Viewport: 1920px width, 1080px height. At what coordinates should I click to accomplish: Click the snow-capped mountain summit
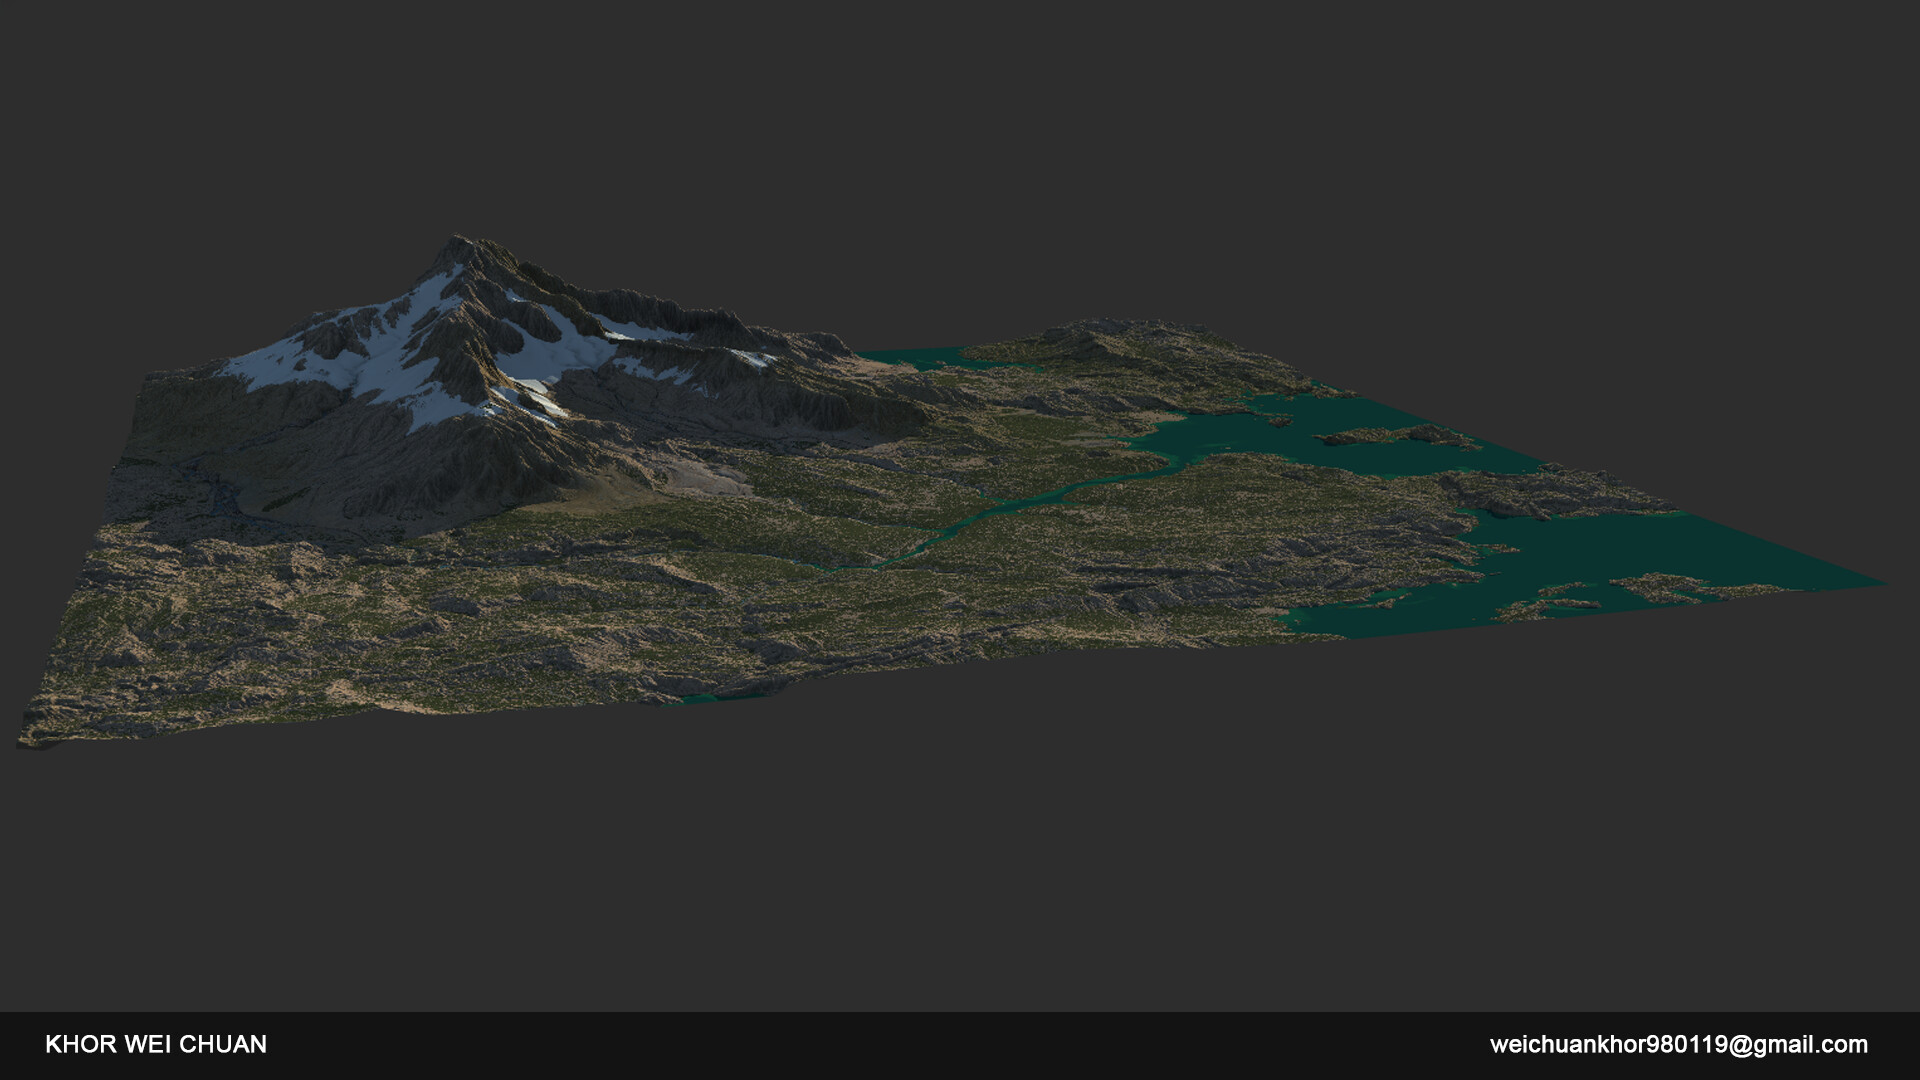459,243
